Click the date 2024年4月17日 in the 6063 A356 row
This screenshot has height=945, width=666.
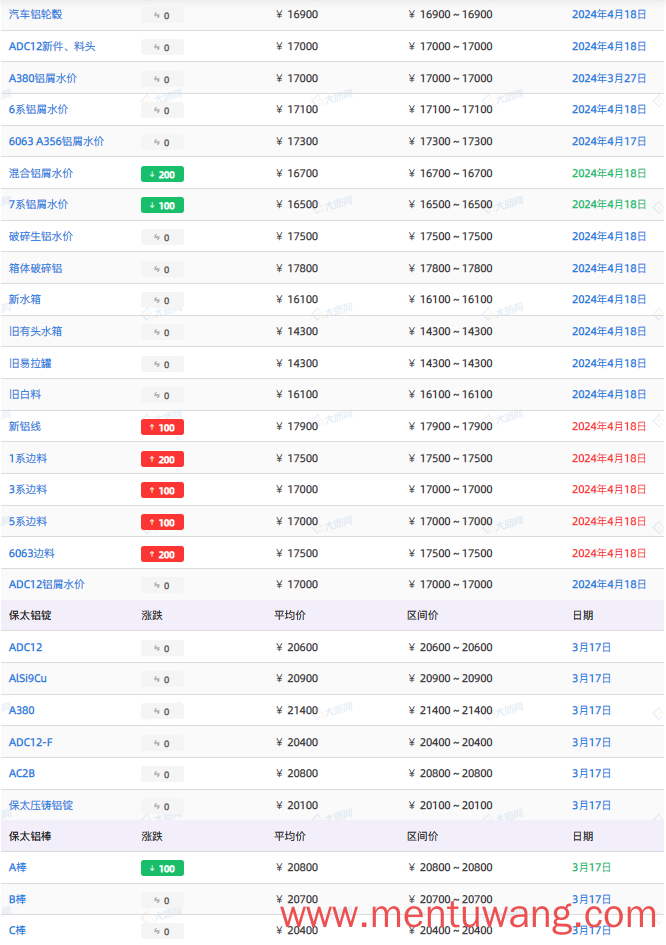tap(609, 142)
